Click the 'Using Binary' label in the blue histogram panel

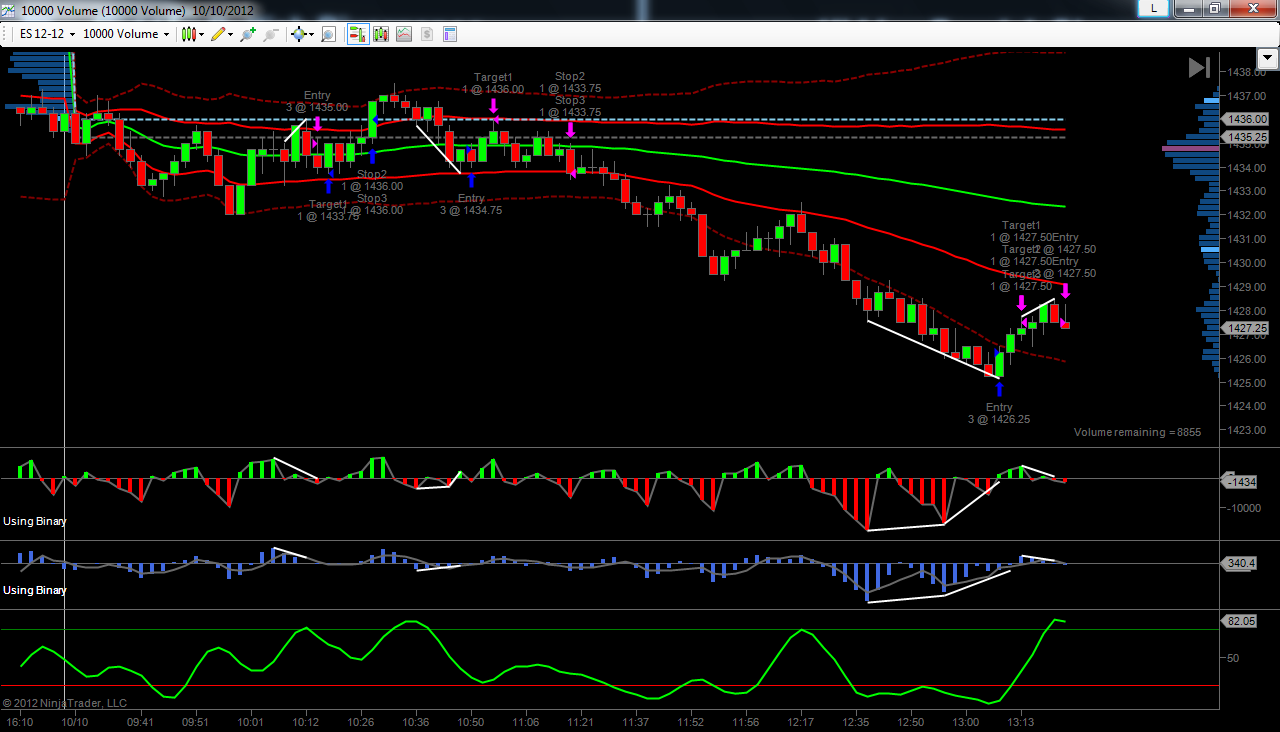click(x=35, y=590)
